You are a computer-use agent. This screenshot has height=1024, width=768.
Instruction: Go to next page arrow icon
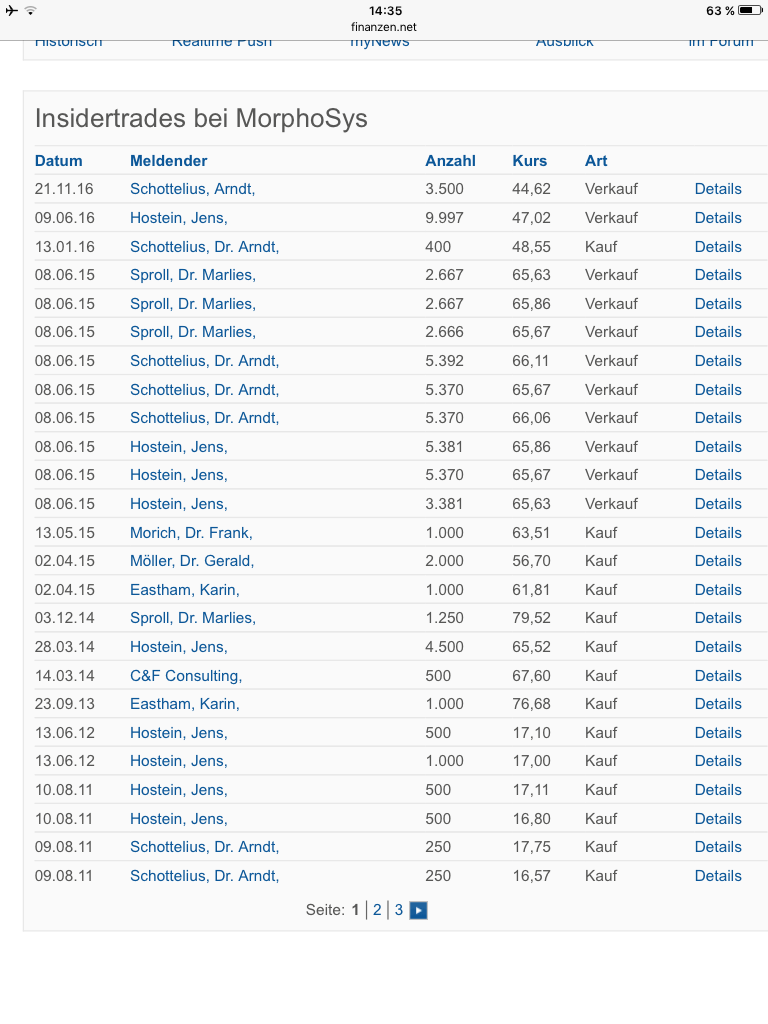[x=418, y=910]
